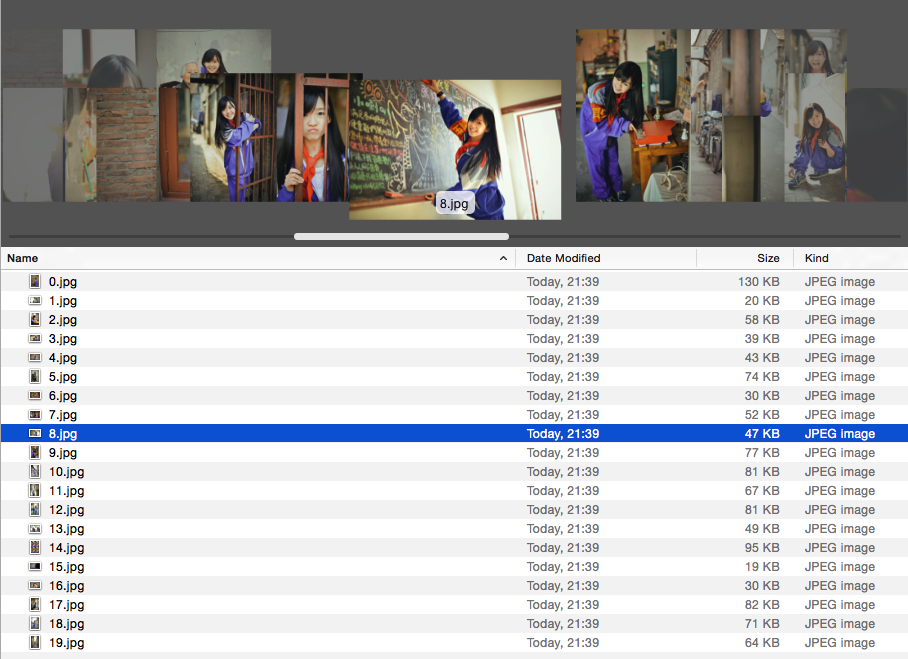Click the 8.jpg file icon
The width and height of the screenshot is (908, 659).
pos(35,433)
